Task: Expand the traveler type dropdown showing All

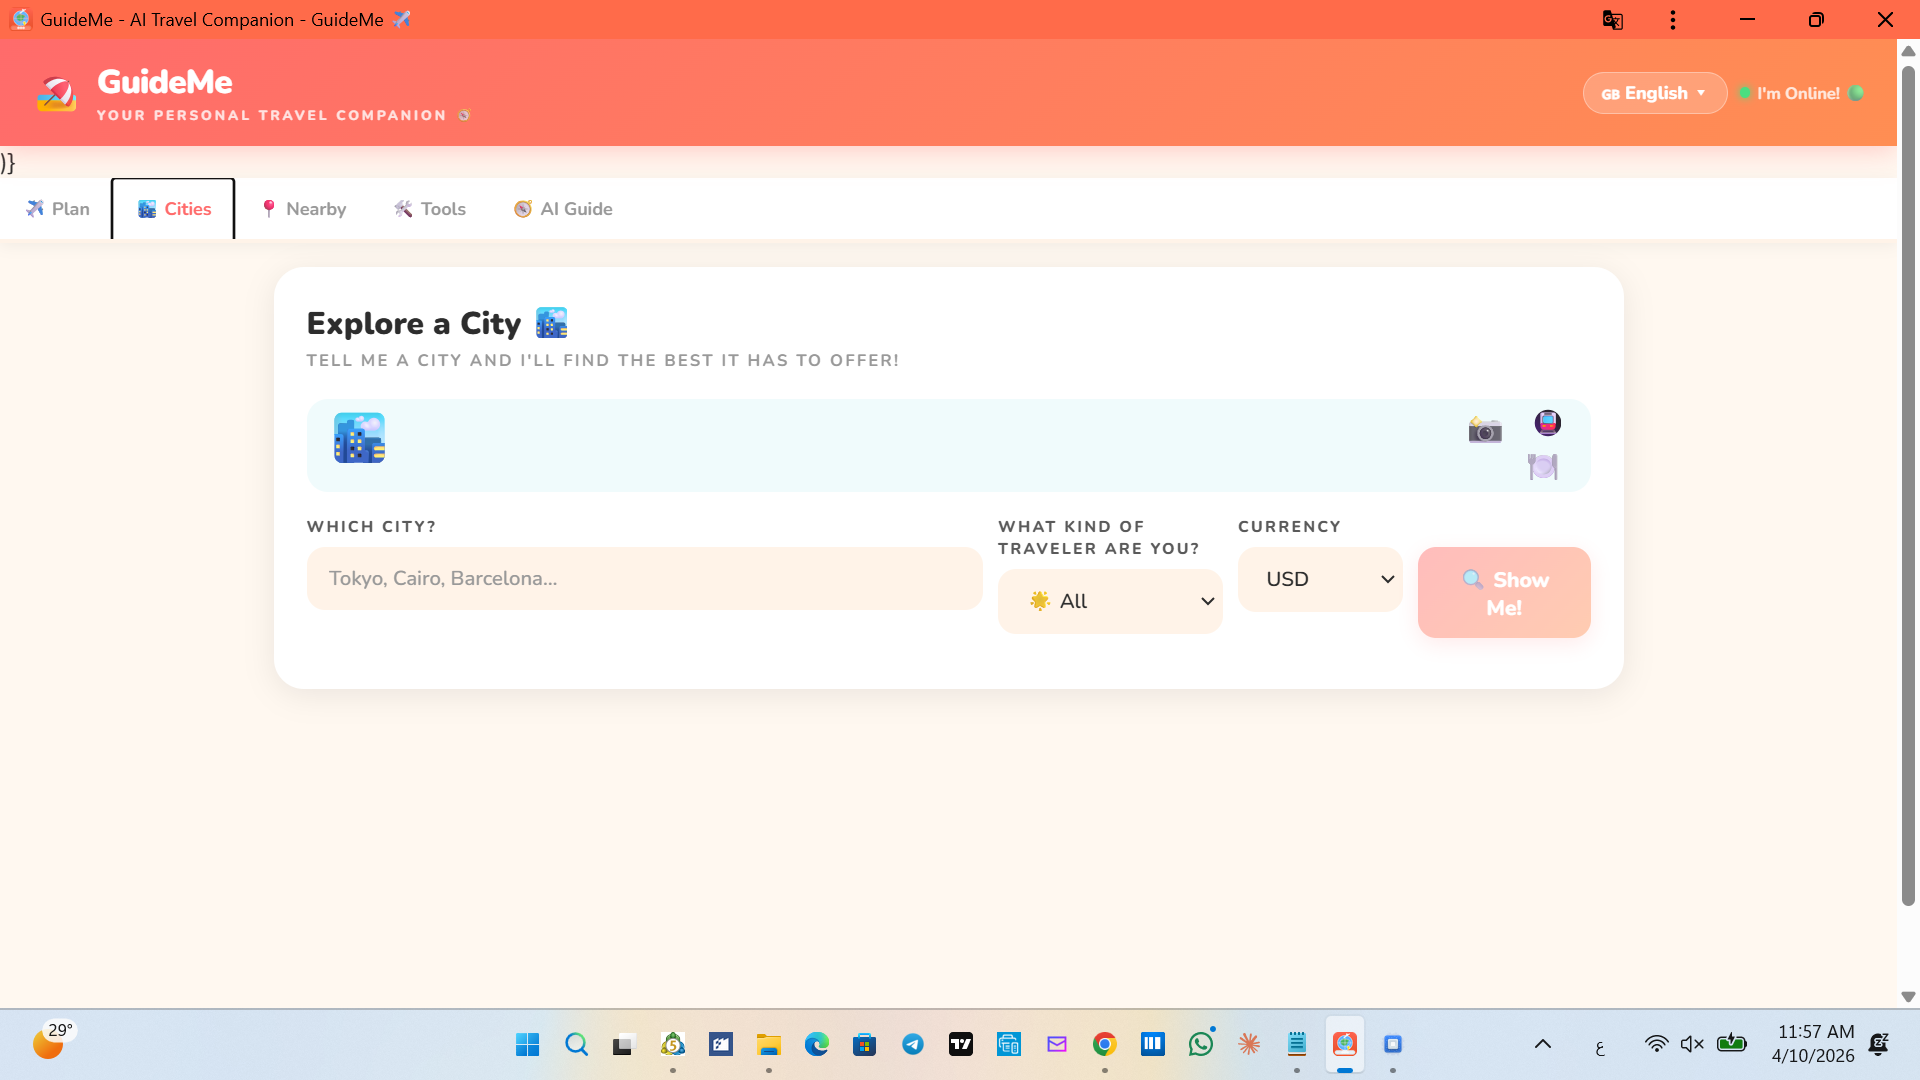Action: (1110, 600)
